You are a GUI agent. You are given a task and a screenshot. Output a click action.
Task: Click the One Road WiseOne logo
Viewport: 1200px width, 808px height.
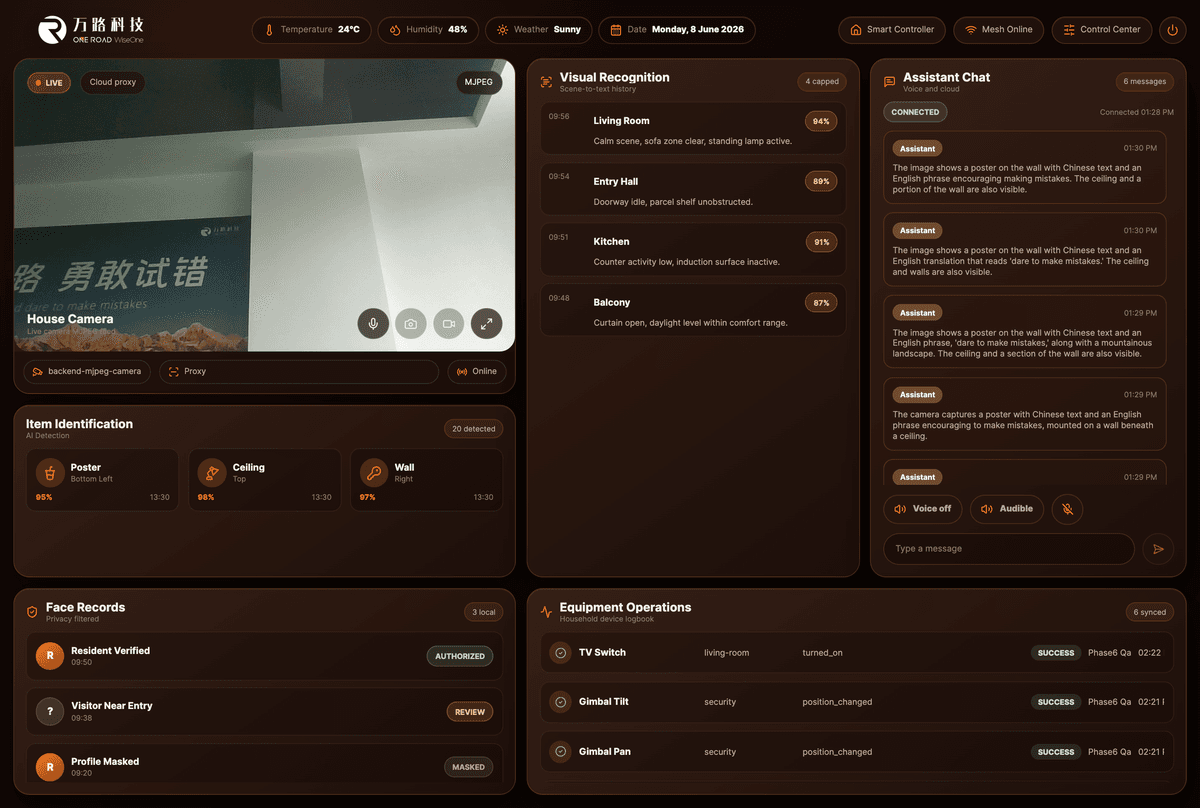(91, 30)
